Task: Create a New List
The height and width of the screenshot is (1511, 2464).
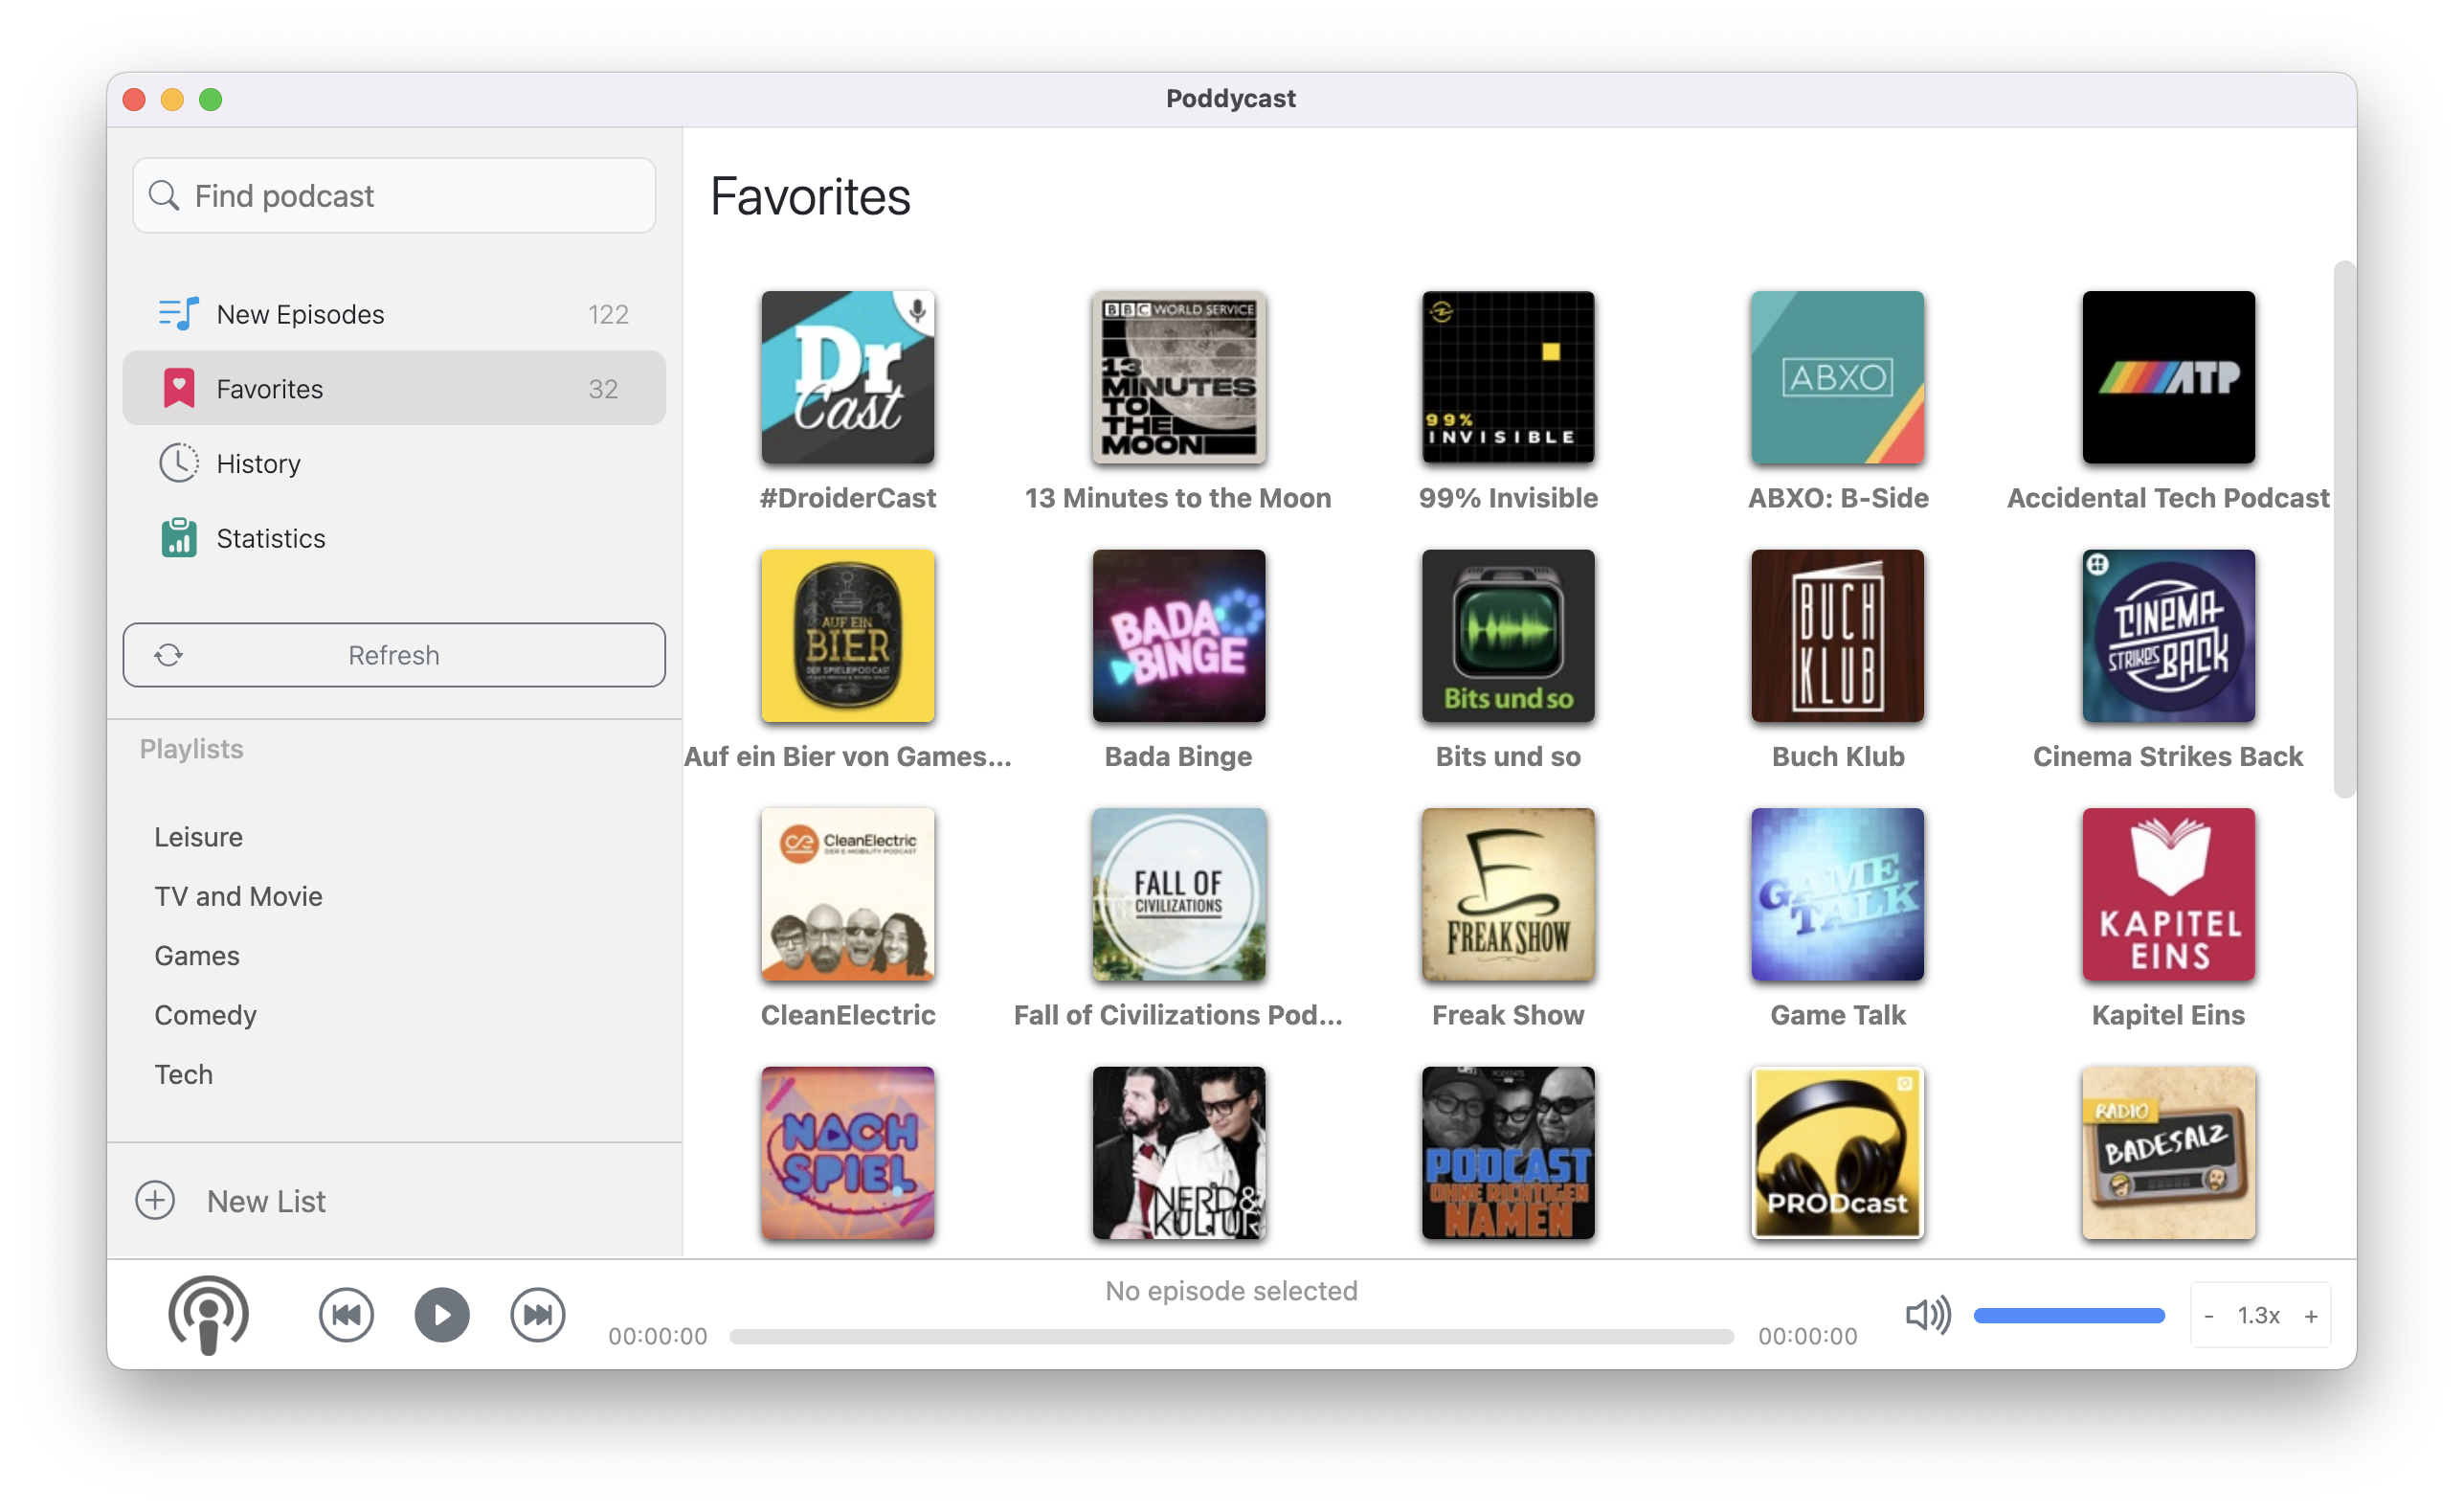Action: click(266, 1201)
